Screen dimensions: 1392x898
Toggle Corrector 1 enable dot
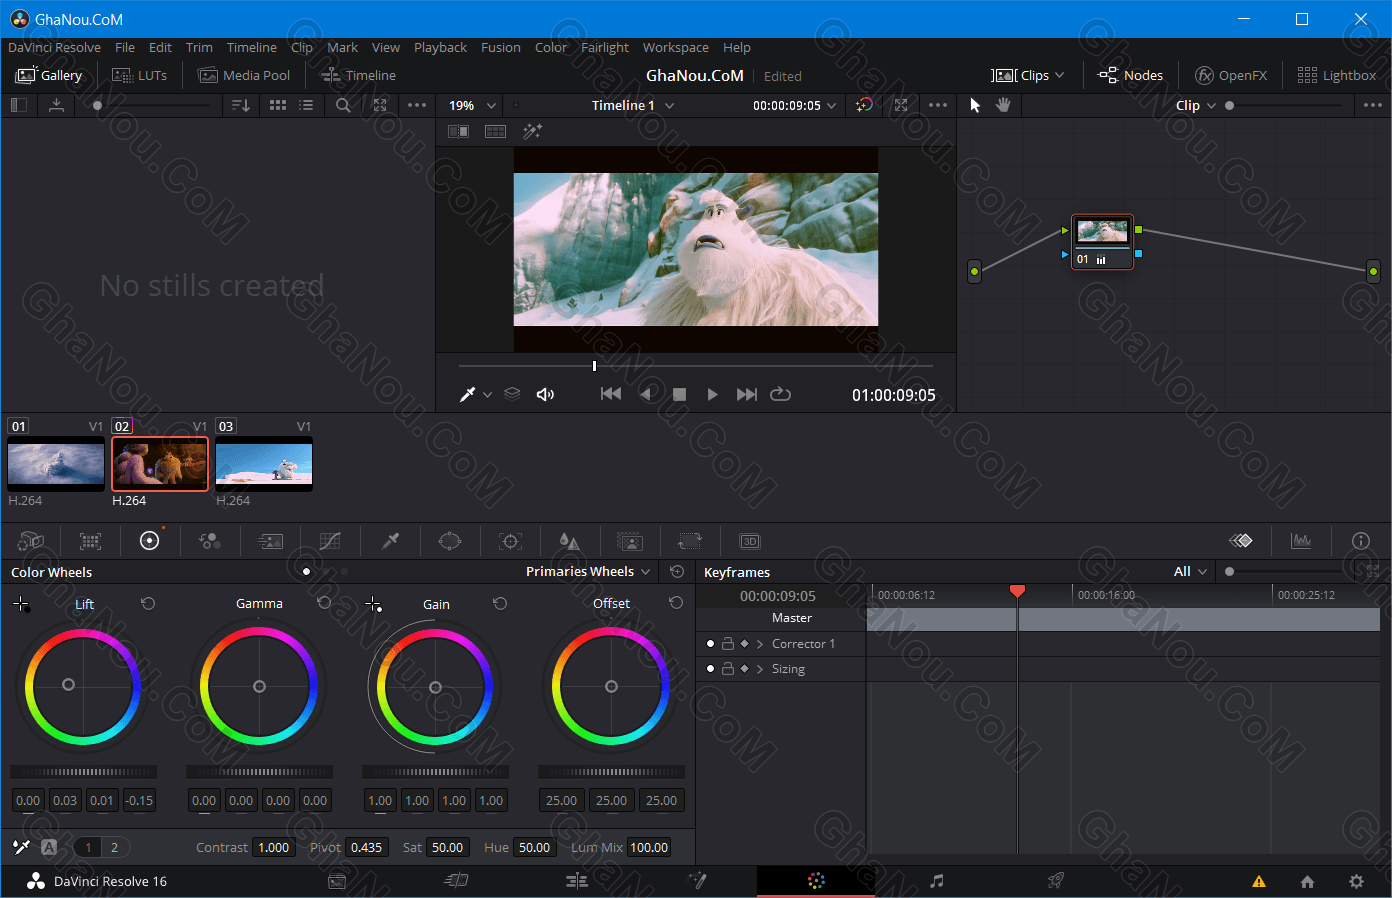(710, 643)
